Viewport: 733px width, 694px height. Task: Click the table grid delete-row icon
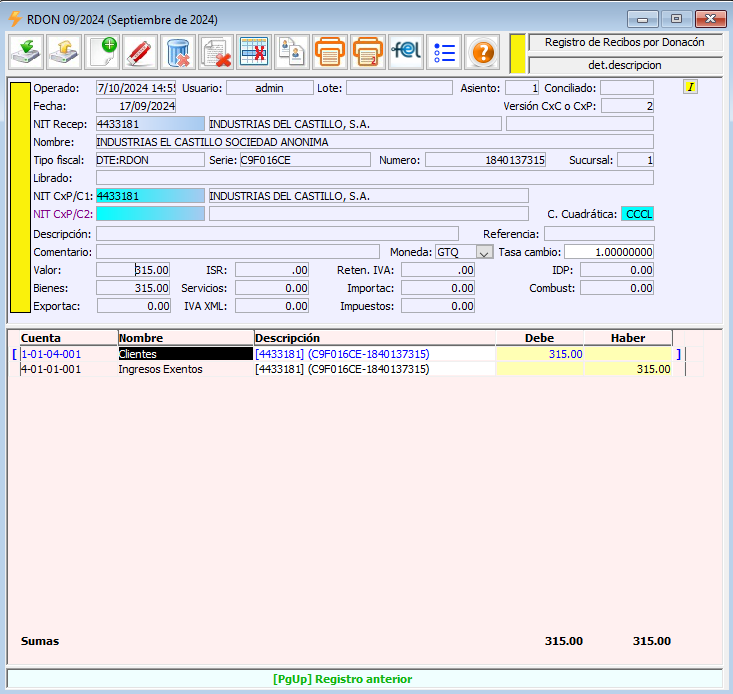[x=255, y=51]
